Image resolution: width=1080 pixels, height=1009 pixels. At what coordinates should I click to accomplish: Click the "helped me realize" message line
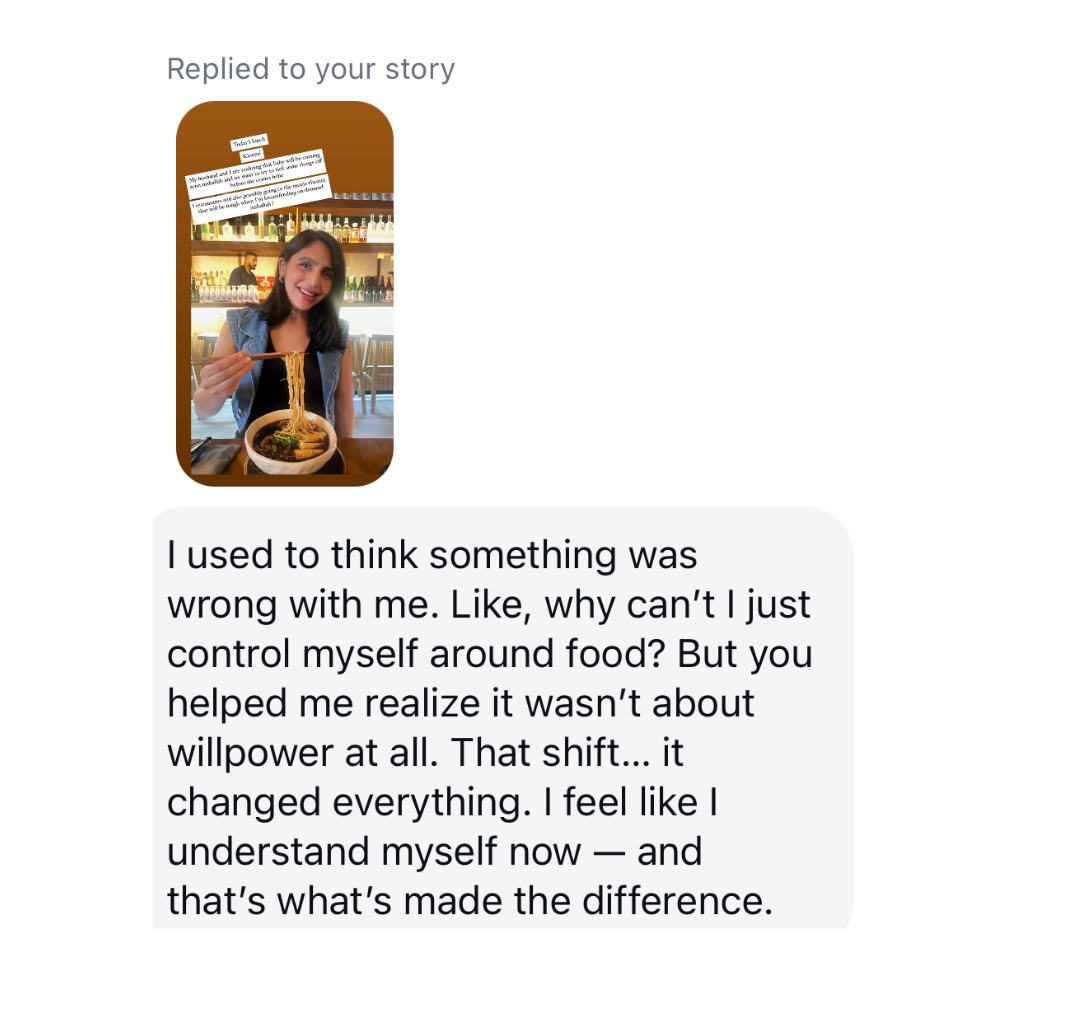tap(460, 703)
